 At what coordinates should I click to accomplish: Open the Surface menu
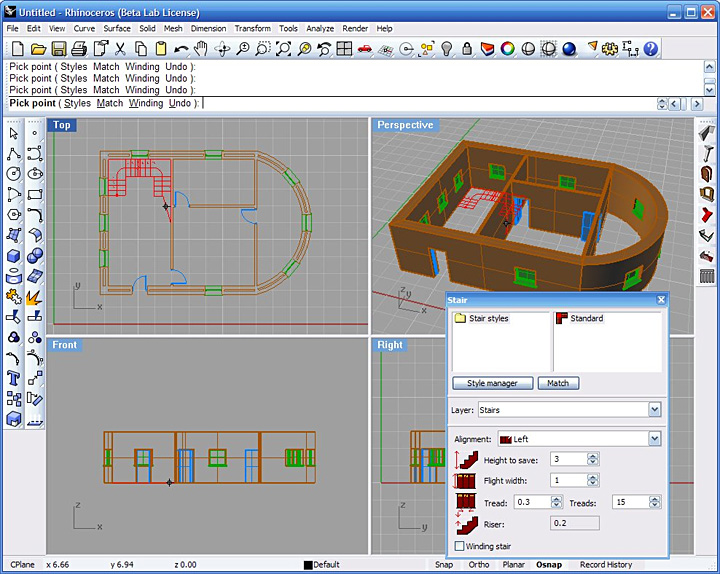pos(117,28)
